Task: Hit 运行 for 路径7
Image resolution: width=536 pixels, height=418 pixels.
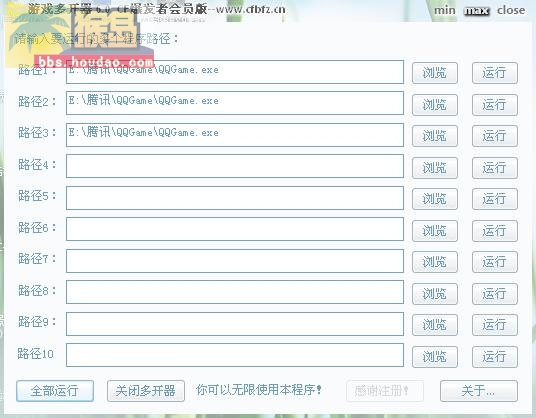Action: (x=495, y=262)
